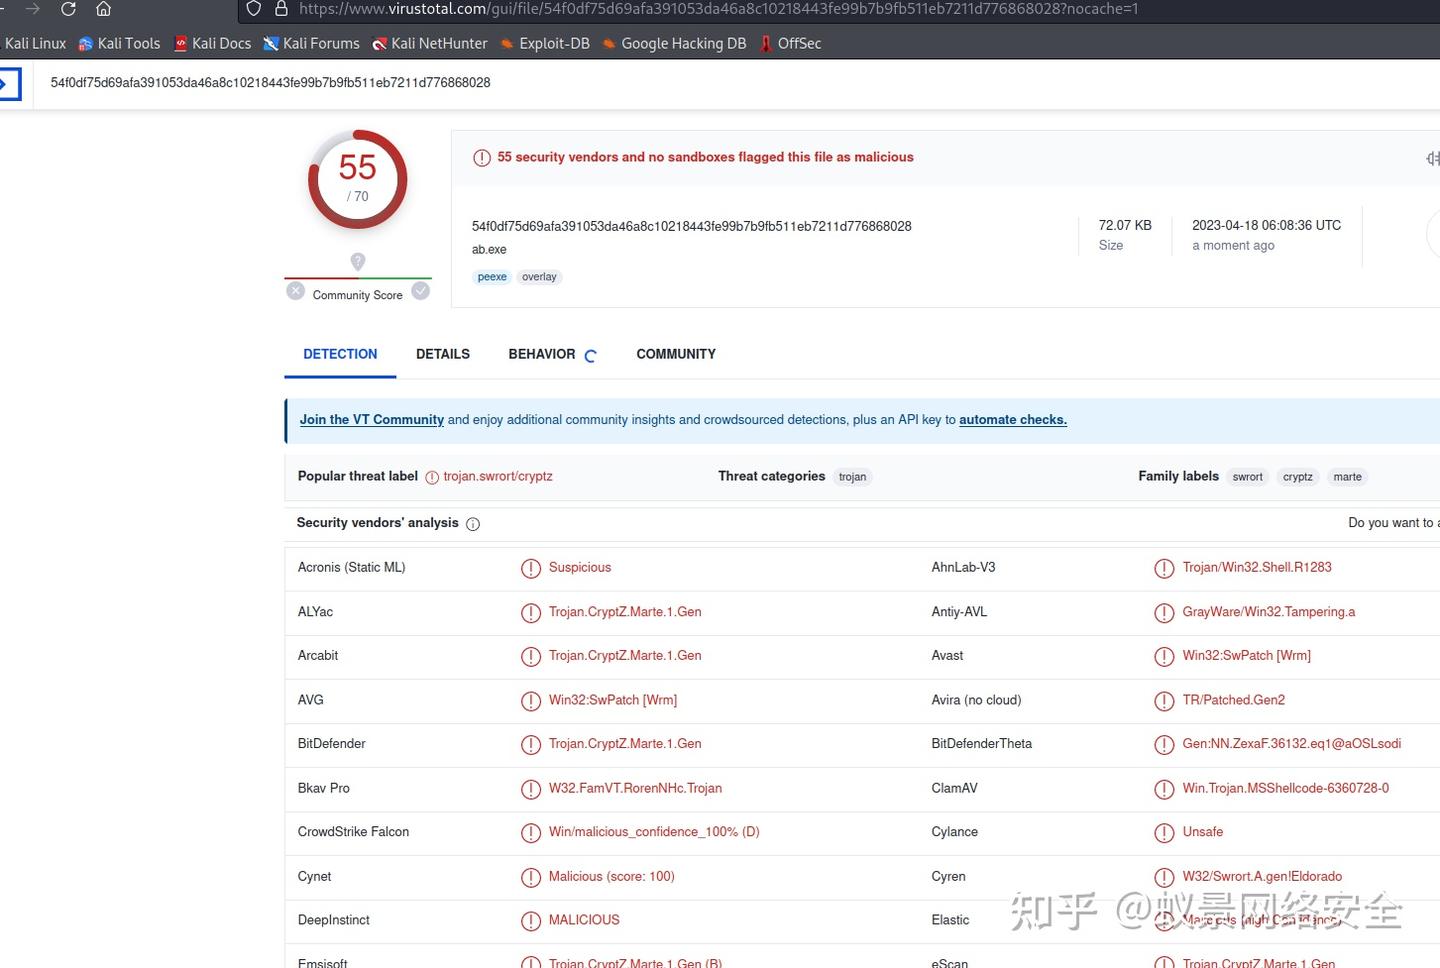Viewport: 1440px width, 968px height.
Task: Open the automate checks link
Action: click(1012, 419)
